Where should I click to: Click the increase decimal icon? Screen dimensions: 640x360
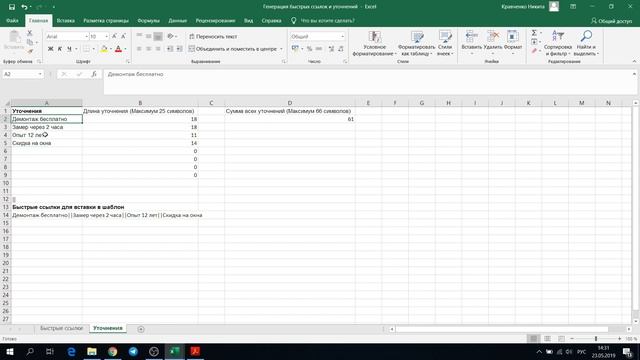(x=331, y=49)
